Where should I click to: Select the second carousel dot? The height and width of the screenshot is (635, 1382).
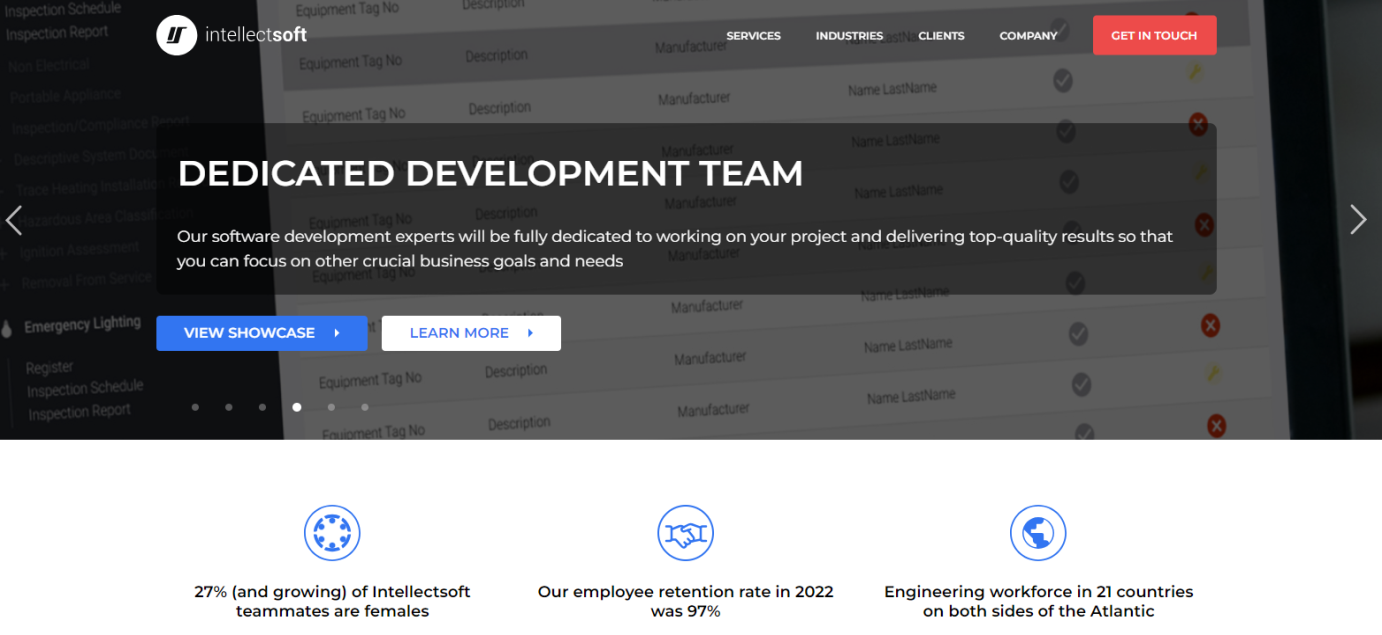pos(229,407)
